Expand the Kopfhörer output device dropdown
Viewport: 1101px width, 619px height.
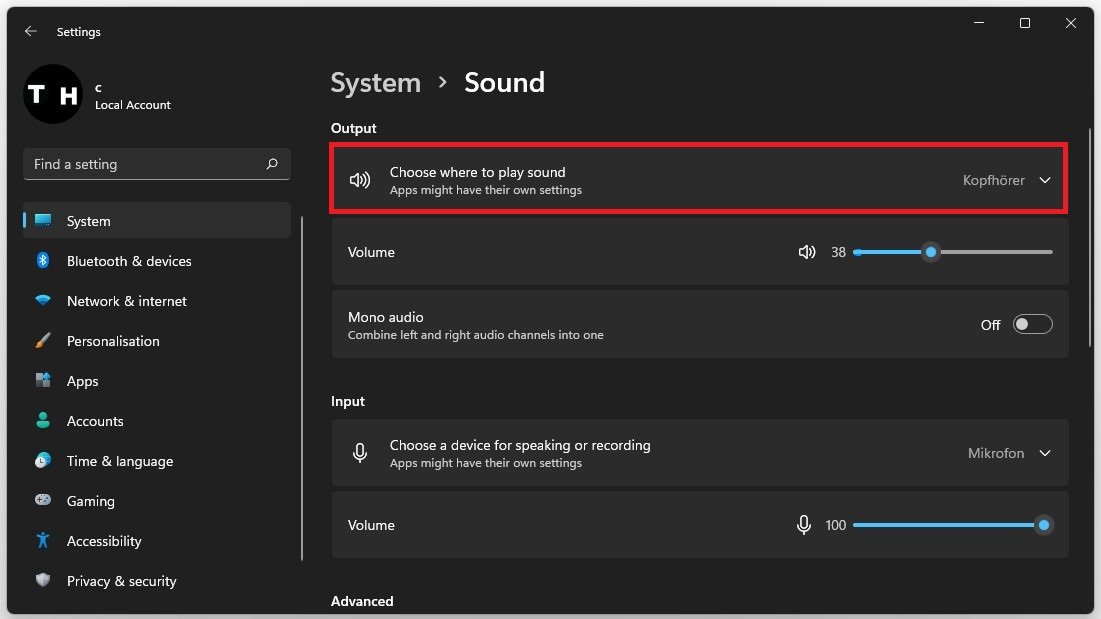1044,181
